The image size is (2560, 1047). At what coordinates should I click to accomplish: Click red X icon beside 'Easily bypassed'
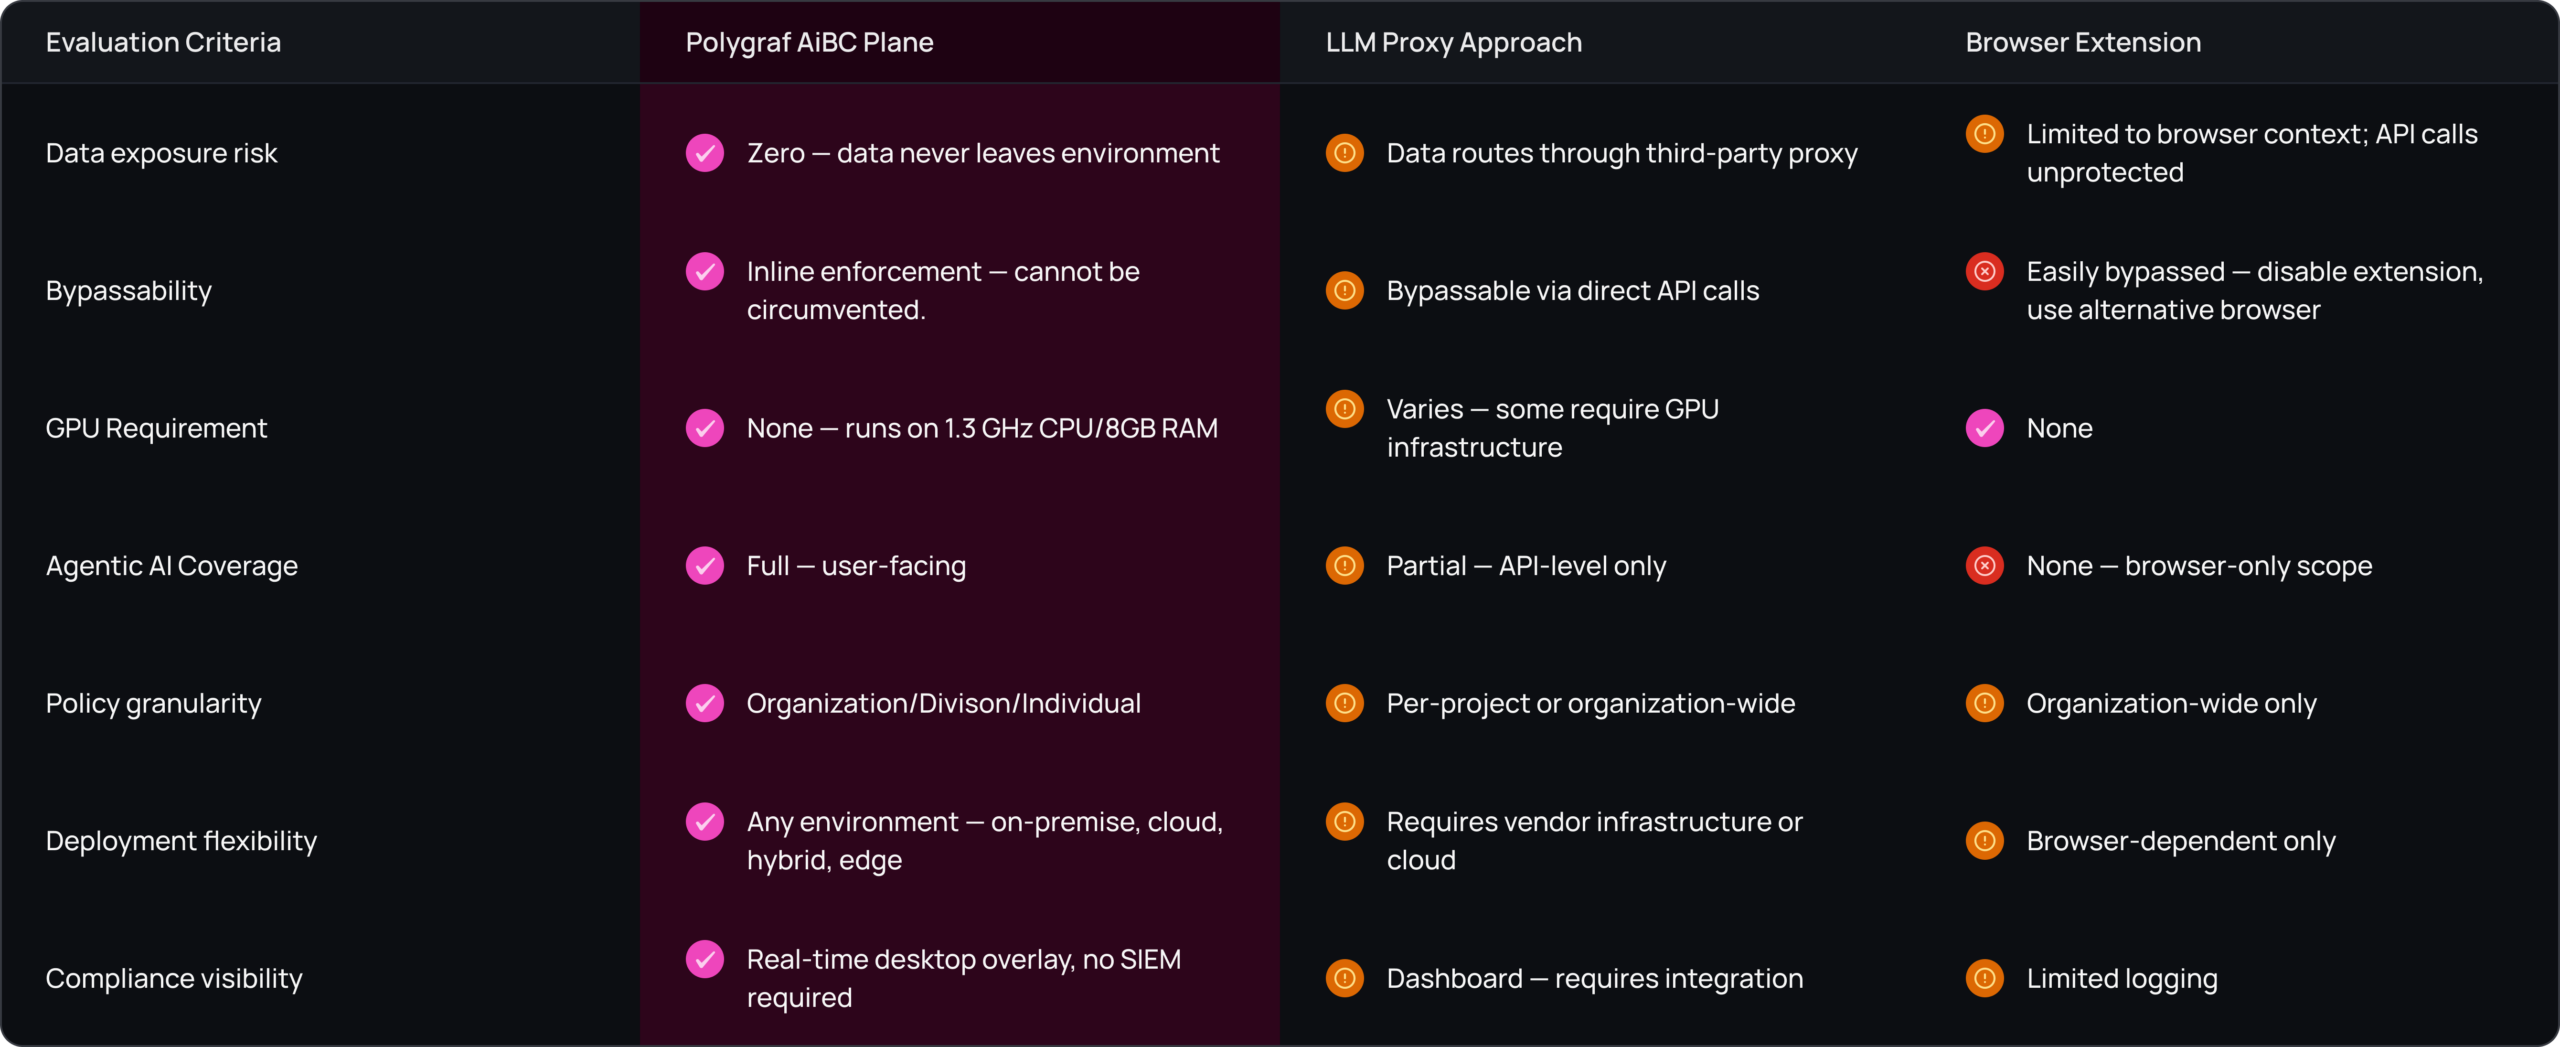[x=1985, y=271]
